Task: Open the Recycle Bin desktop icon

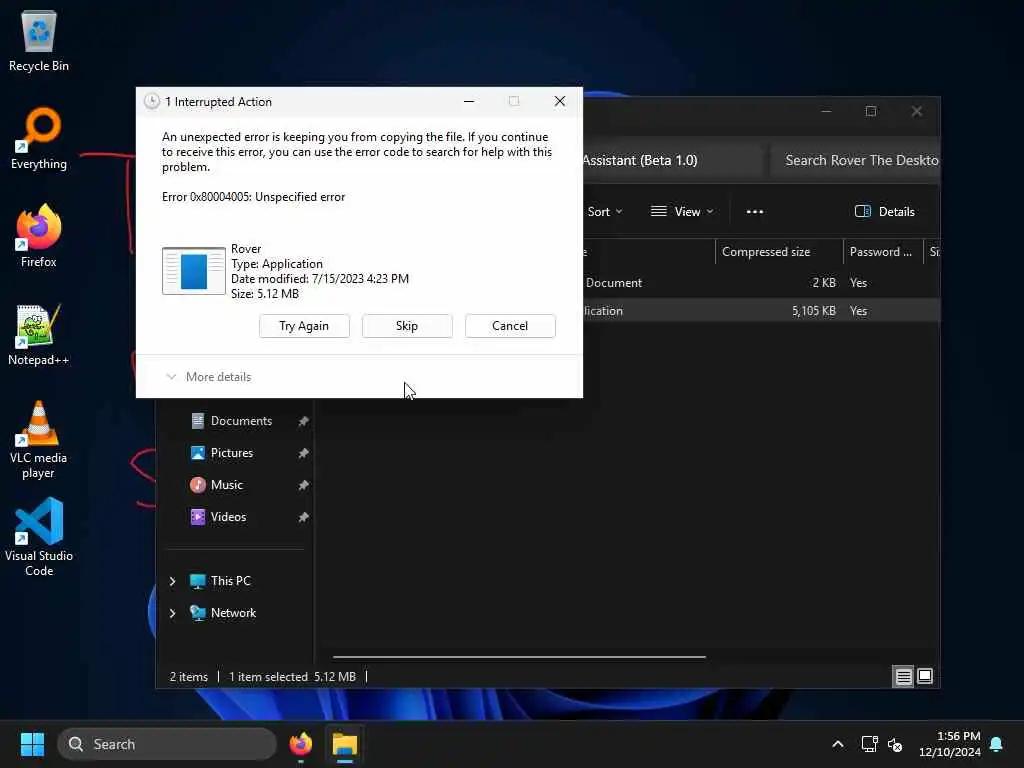Action: pyautogui.click(x=39, y=40)
